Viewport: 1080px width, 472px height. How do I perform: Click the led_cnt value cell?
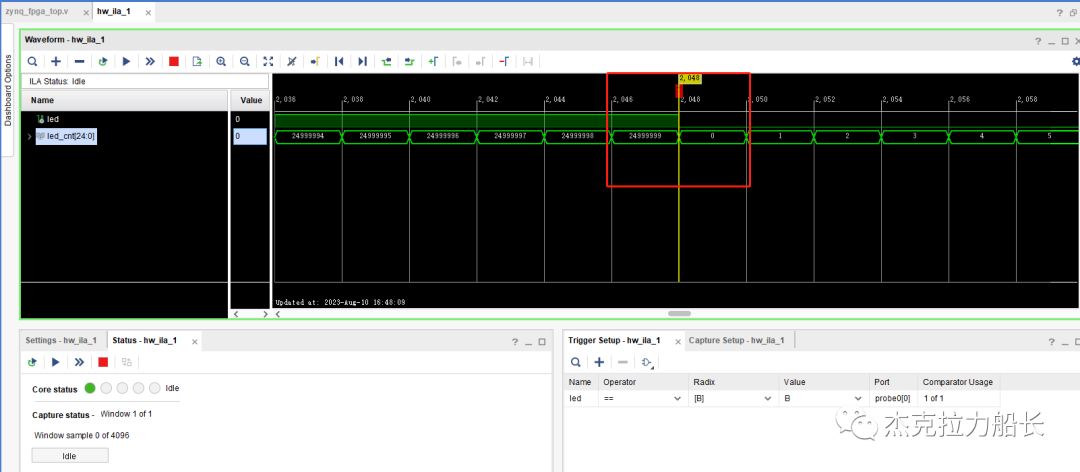pyautogui.click(x=249, y=136)
